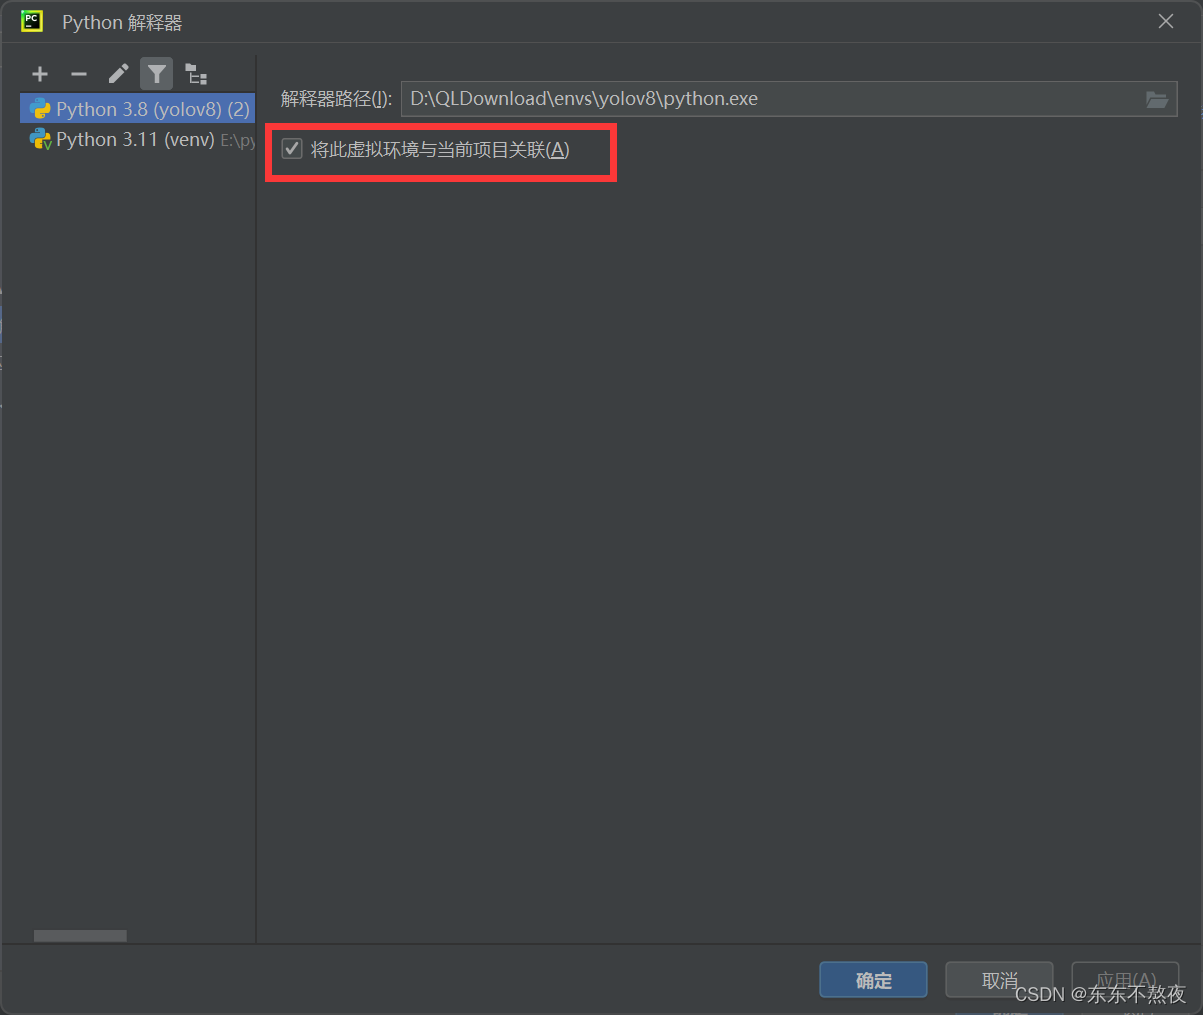The height and width of the screenshot is (1015, 1203).
Task: Click the interpreter list horizontal scrollbar
Action: (x=80, y=936)
